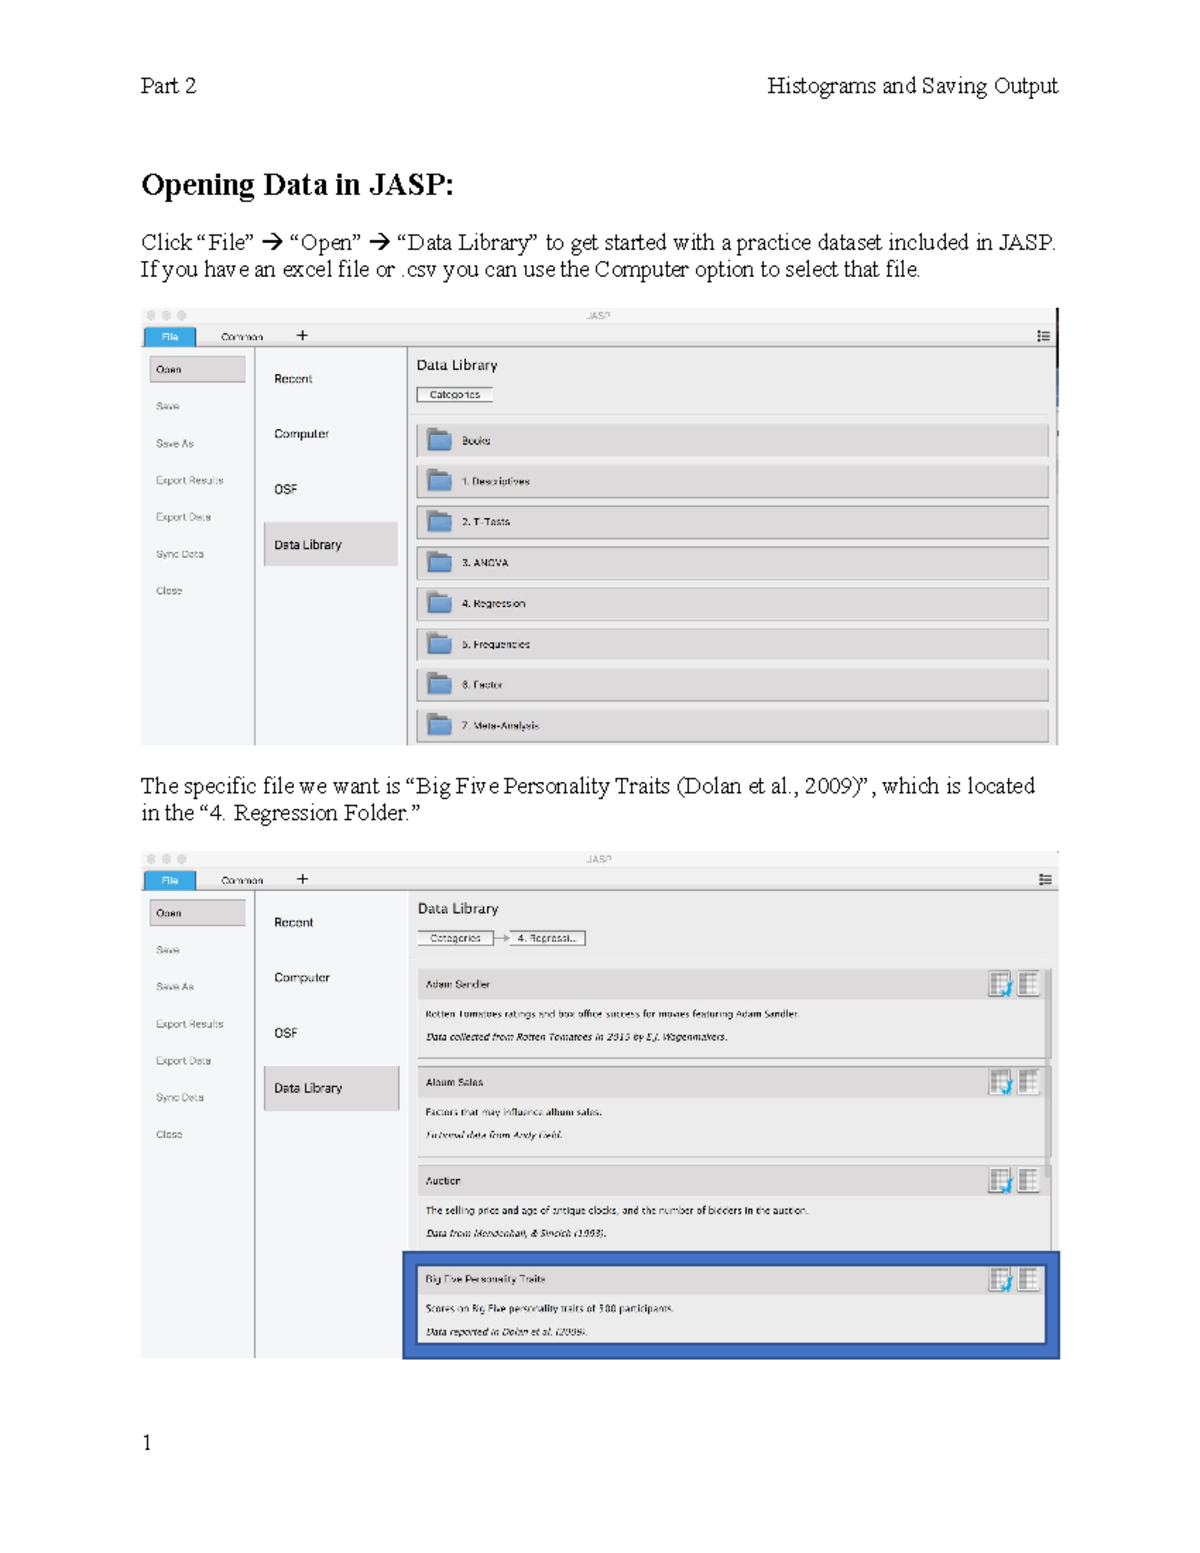Open Big Five Personality Traits data with analyses icon

[x=1000, y=1278]
